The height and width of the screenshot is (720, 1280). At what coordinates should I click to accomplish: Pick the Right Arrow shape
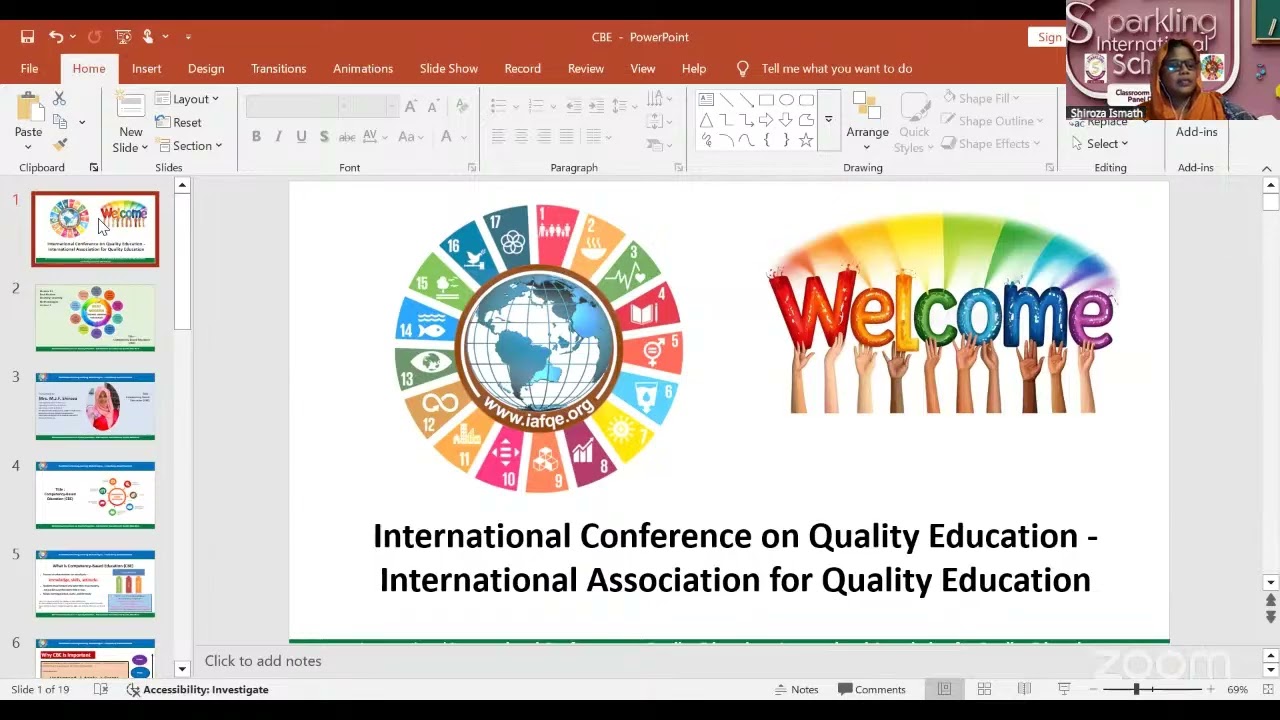[766, 120]
